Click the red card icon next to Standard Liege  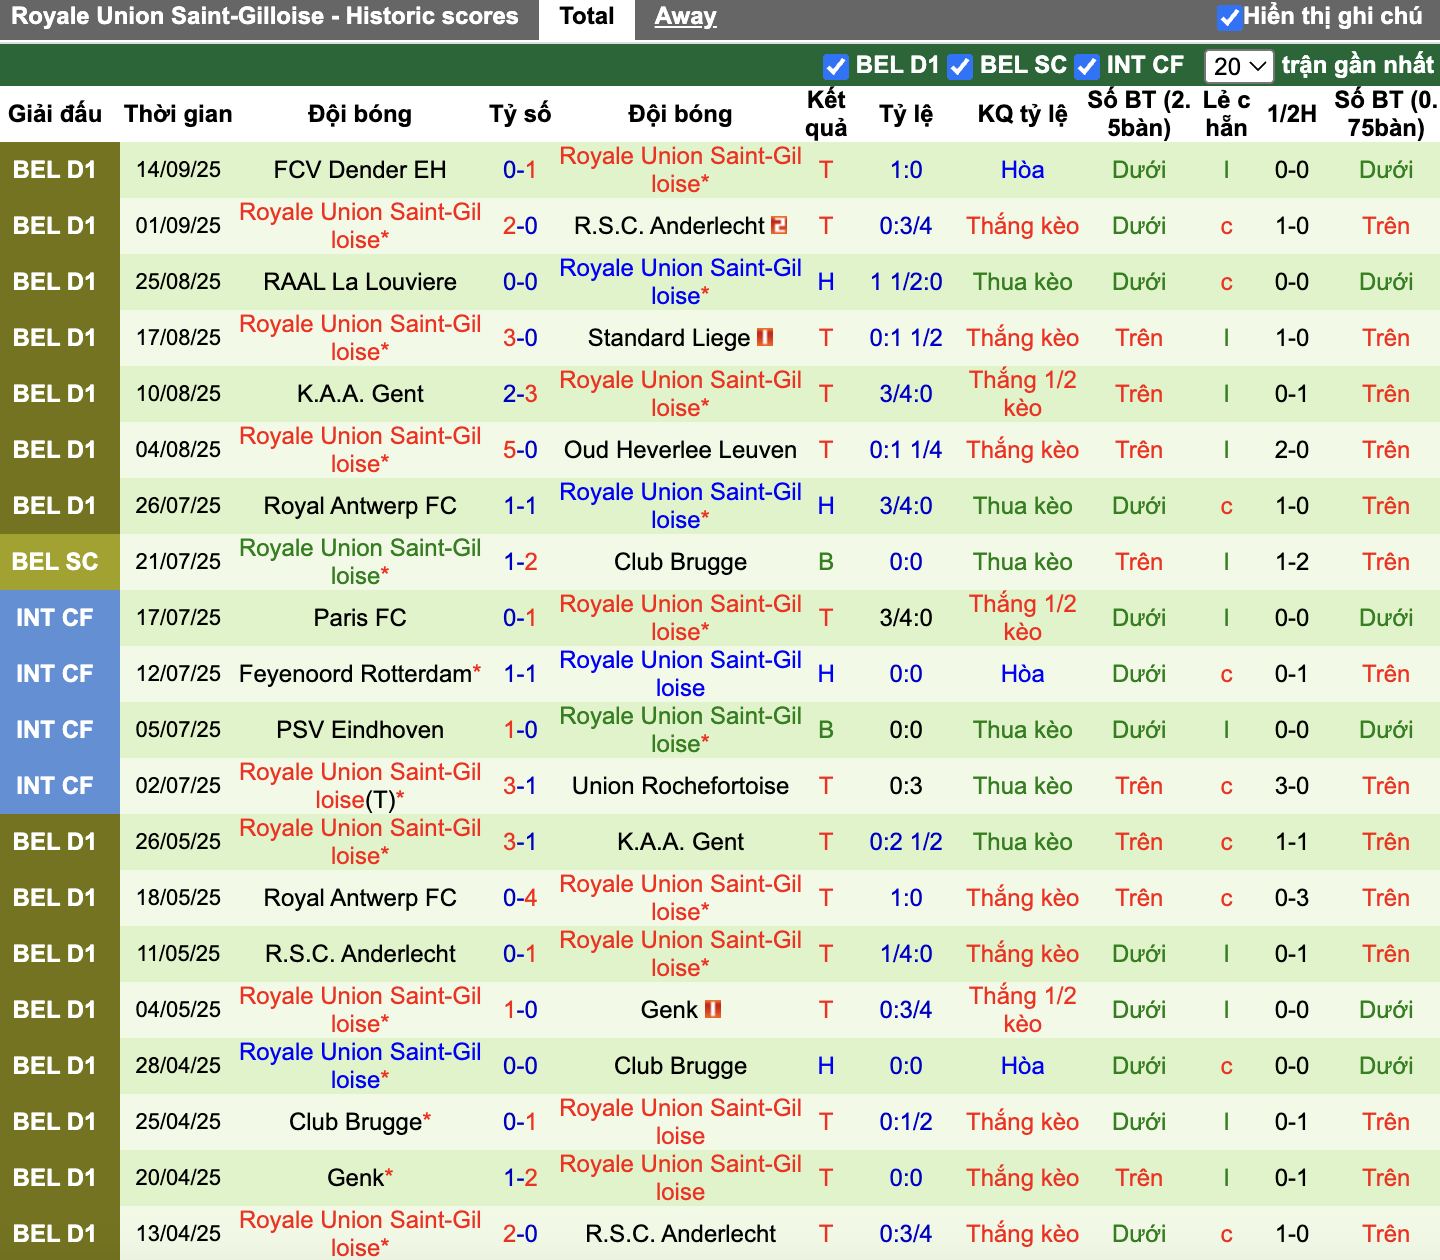pos(765,337)
